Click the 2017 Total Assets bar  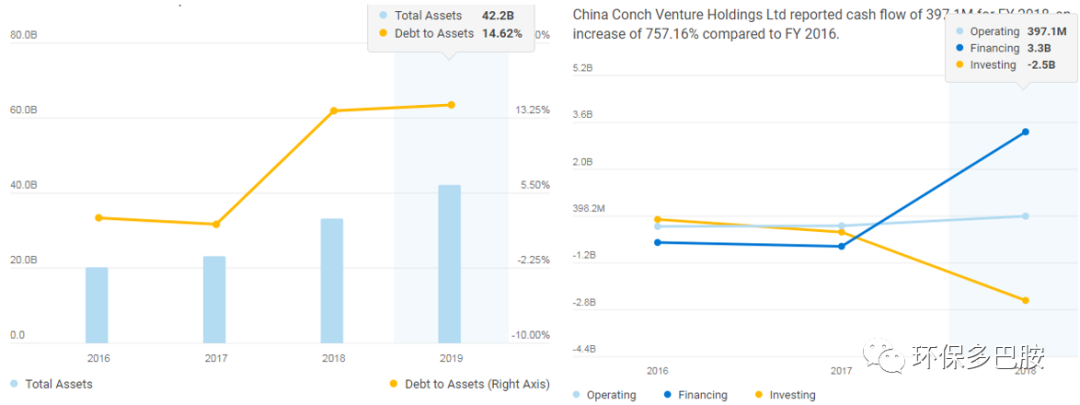point(215,299)
